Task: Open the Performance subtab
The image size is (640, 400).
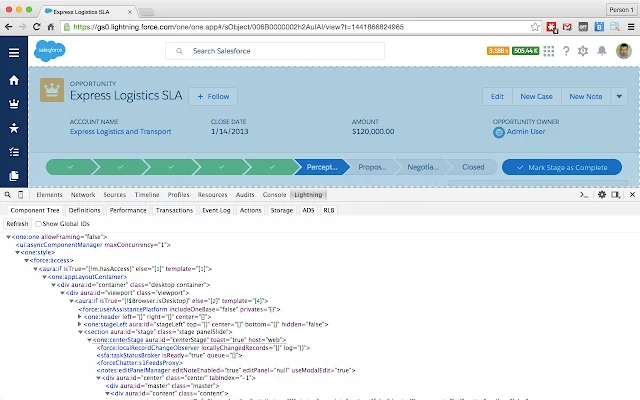Action: tap(128, 210)
